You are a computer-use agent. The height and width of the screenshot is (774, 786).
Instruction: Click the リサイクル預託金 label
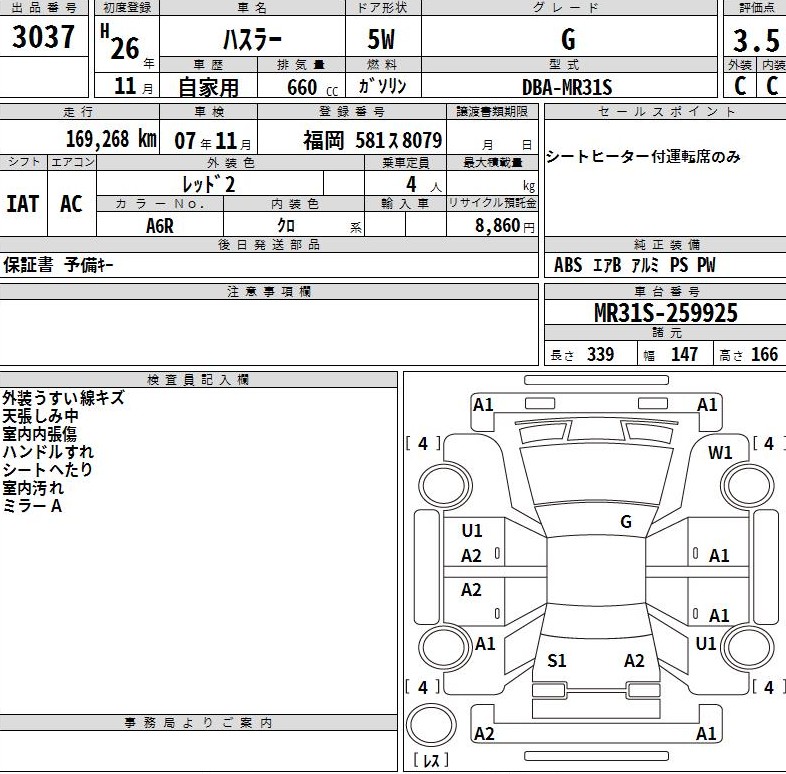point(492,203)
